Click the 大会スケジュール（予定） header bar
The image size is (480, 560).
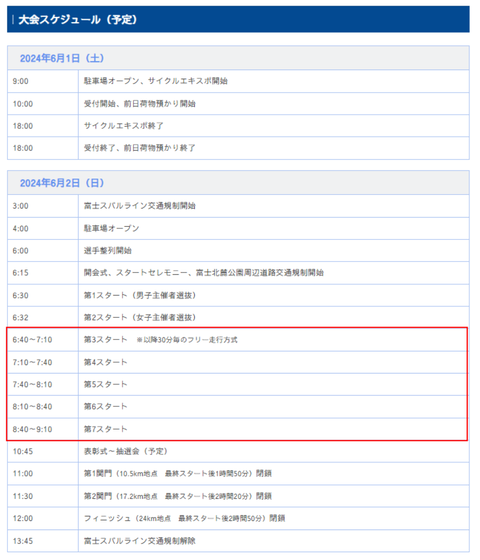pos(238,19)
